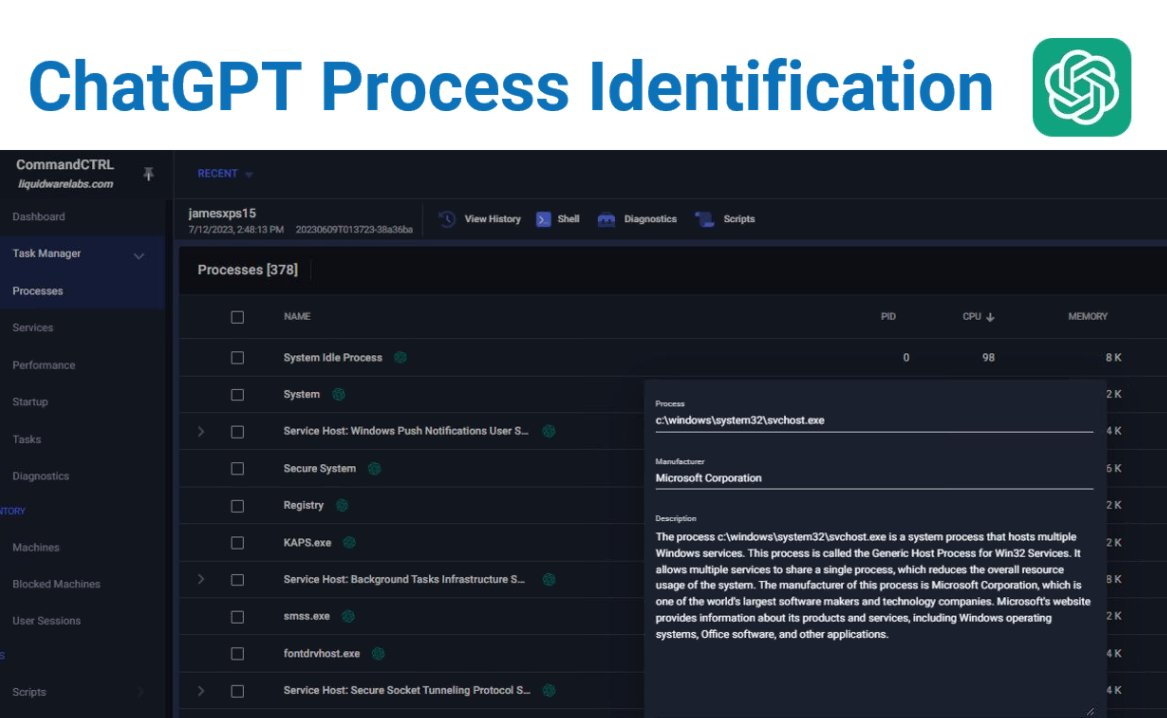This screenshot has height=718, width=1167.
Task: Click ChatGPT icon for Background Tasks Infrastructure host
Action: point(549,579)
